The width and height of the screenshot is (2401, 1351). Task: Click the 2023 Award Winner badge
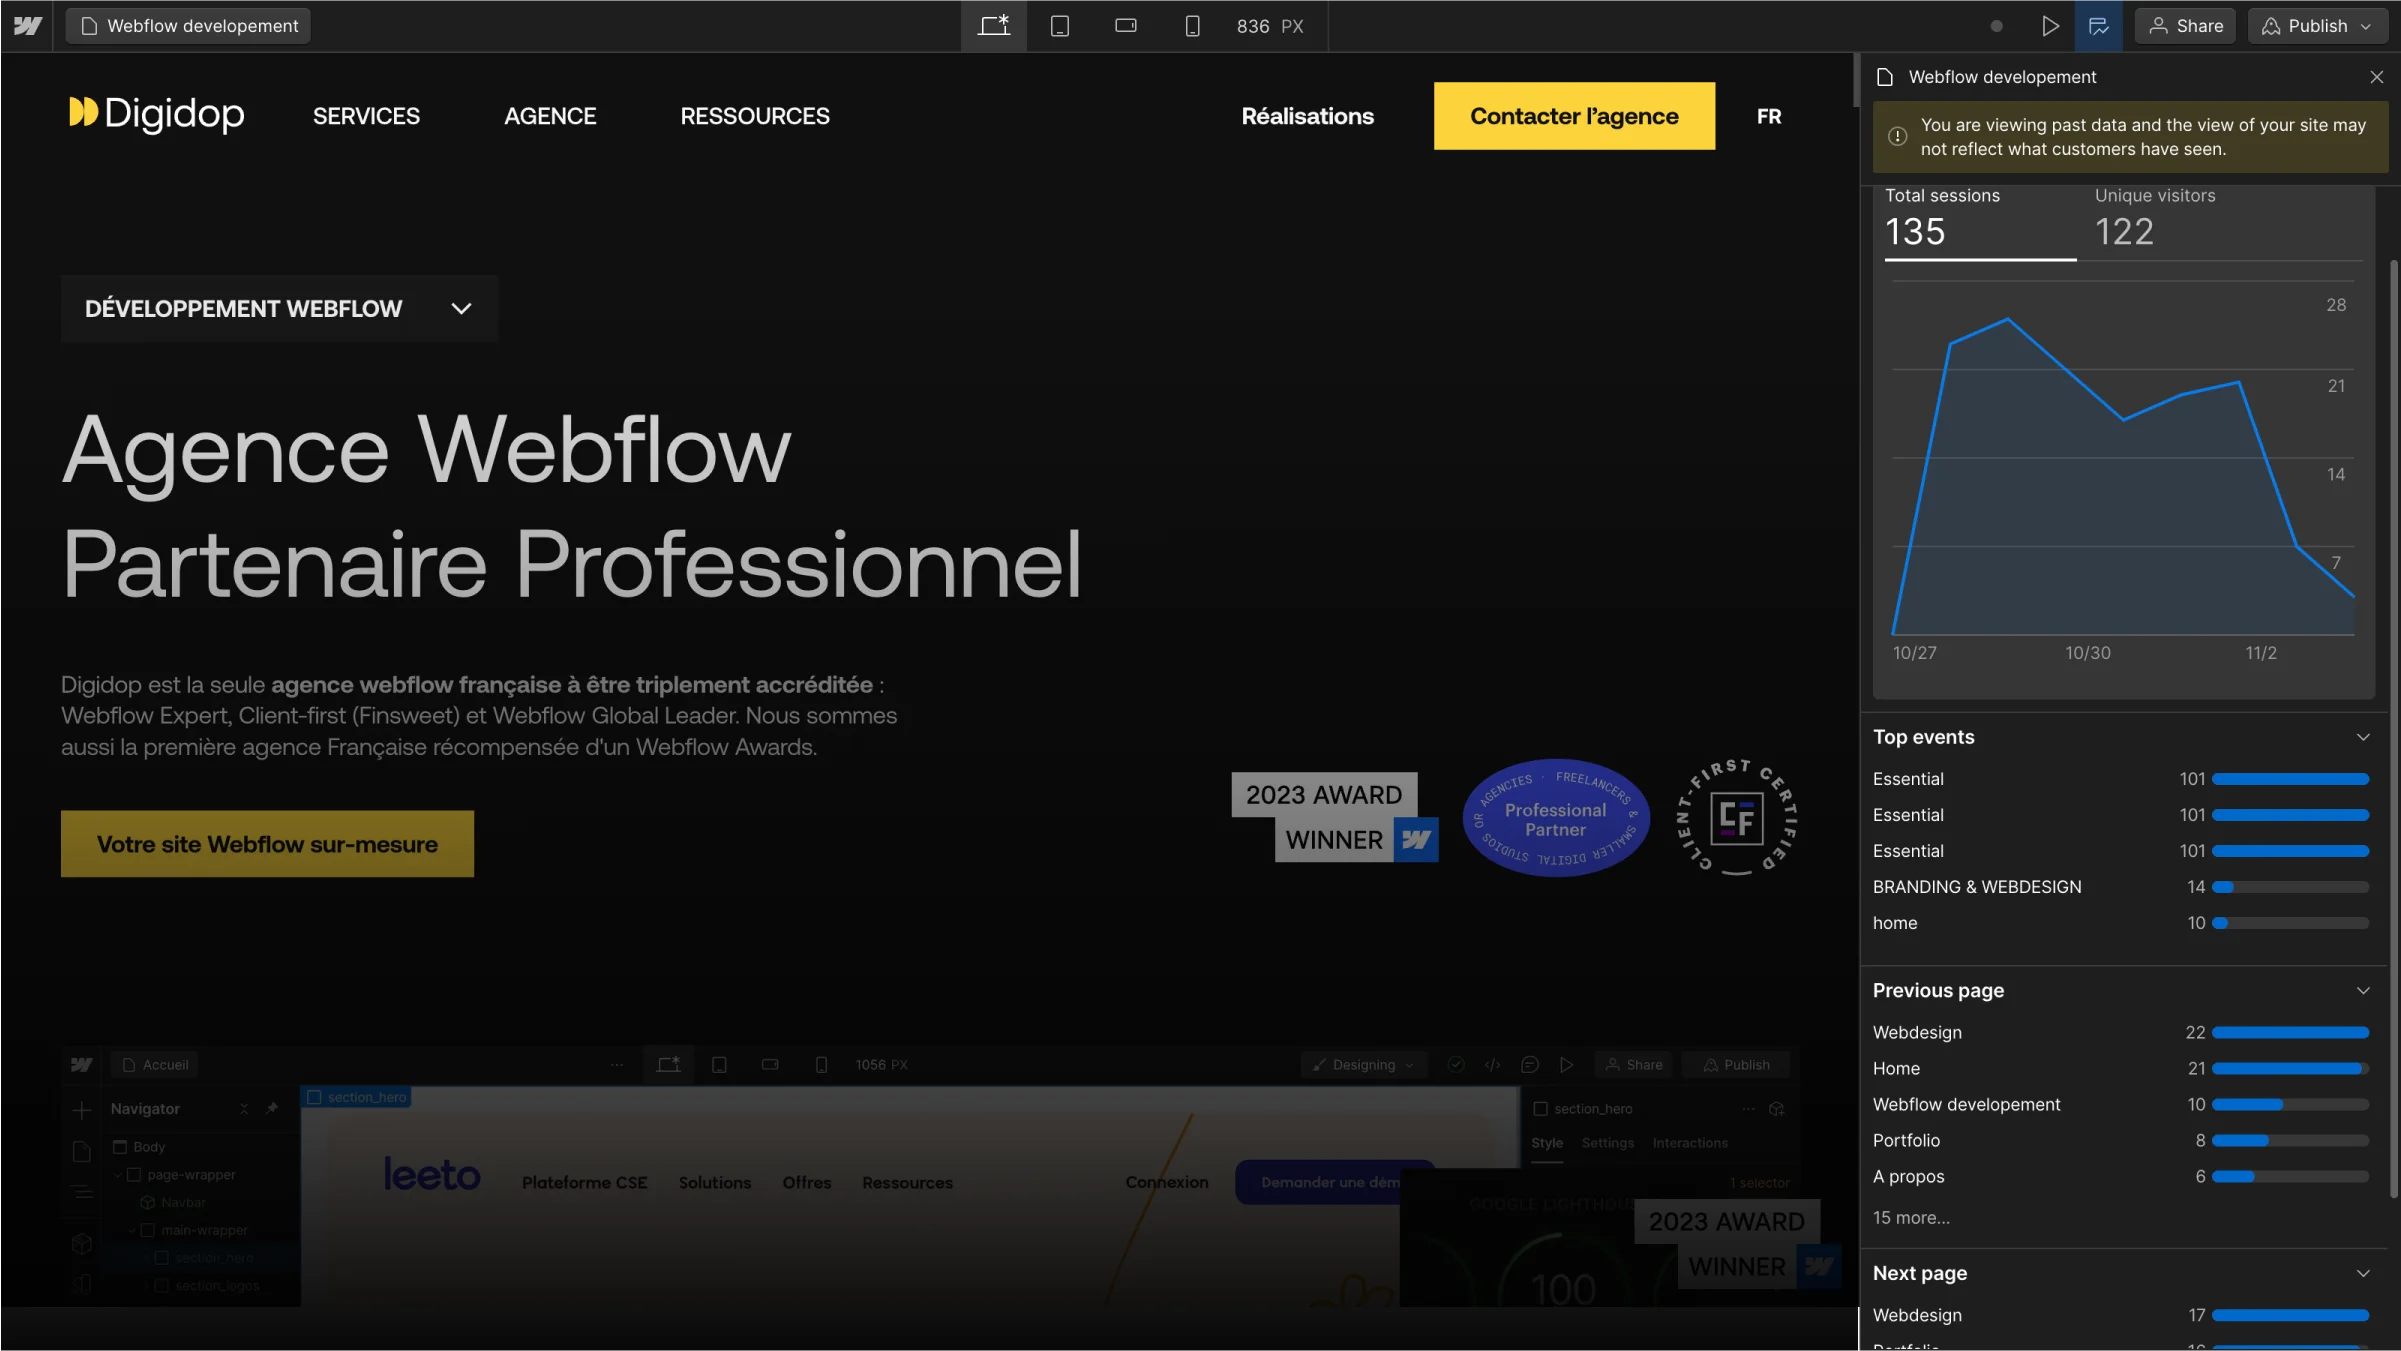pos(1335,817)
